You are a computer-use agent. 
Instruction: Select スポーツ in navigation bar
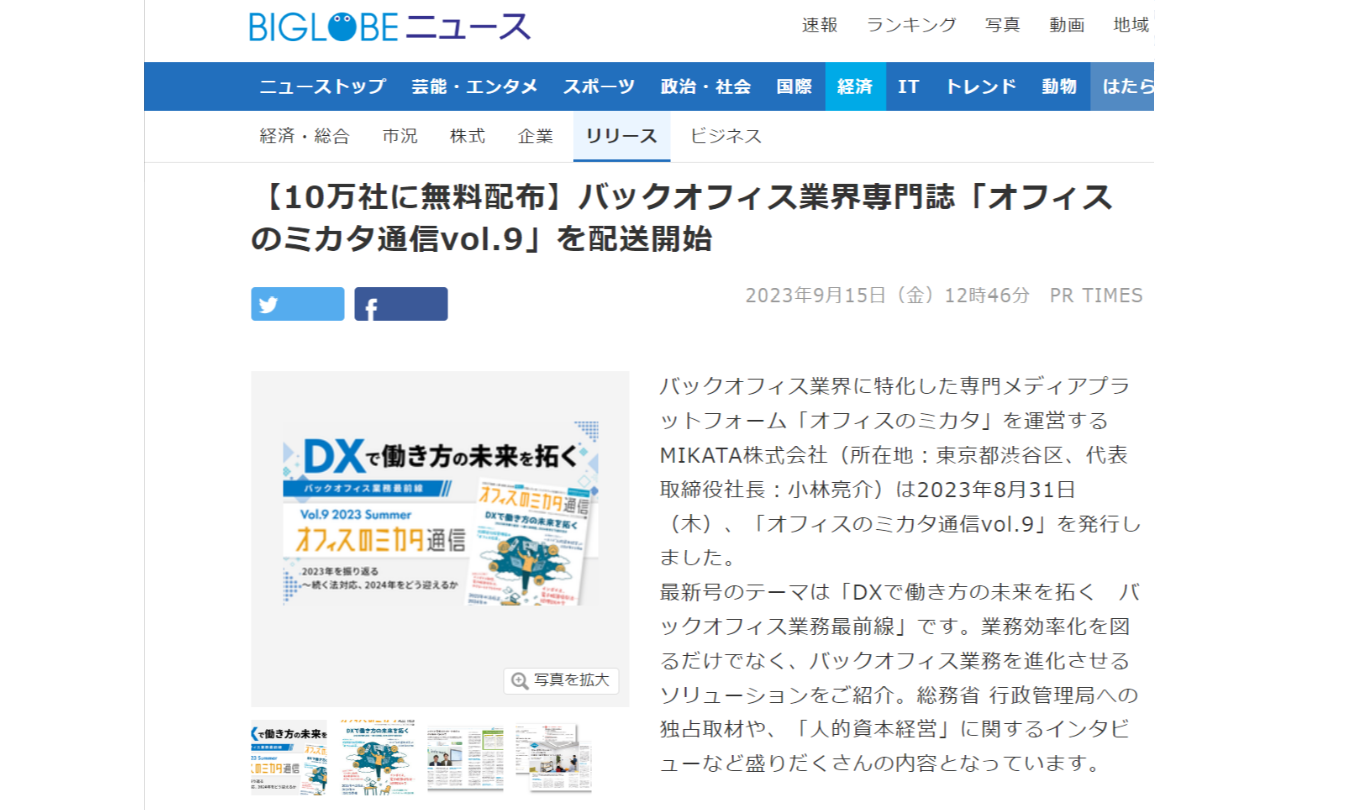click(x=598, y=86)
